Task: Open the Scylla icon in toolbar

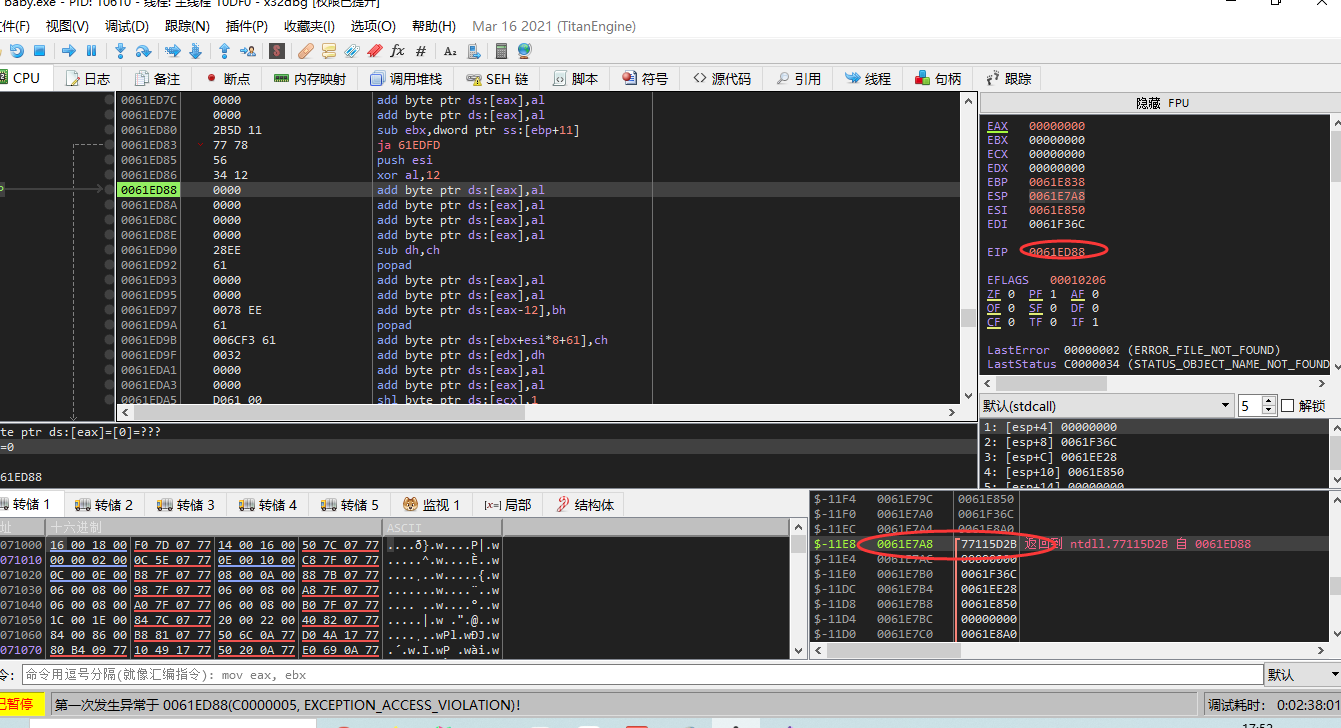Action: pos(277,51)
